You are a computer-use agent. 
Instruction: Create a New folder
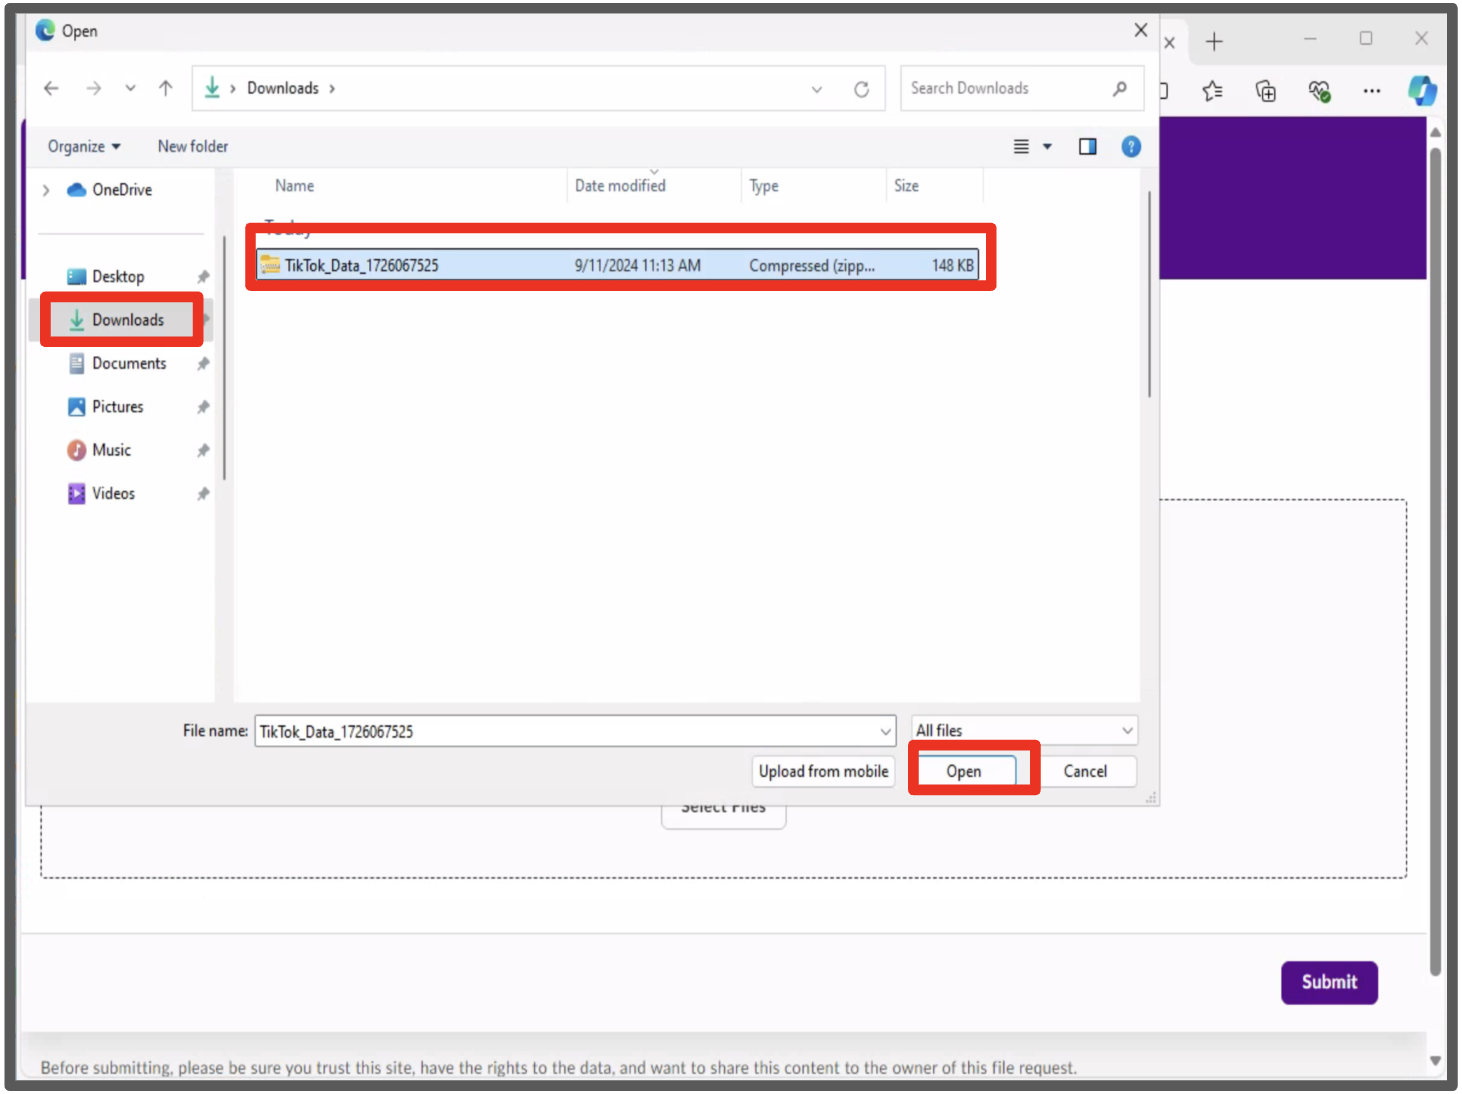[193, 146]
